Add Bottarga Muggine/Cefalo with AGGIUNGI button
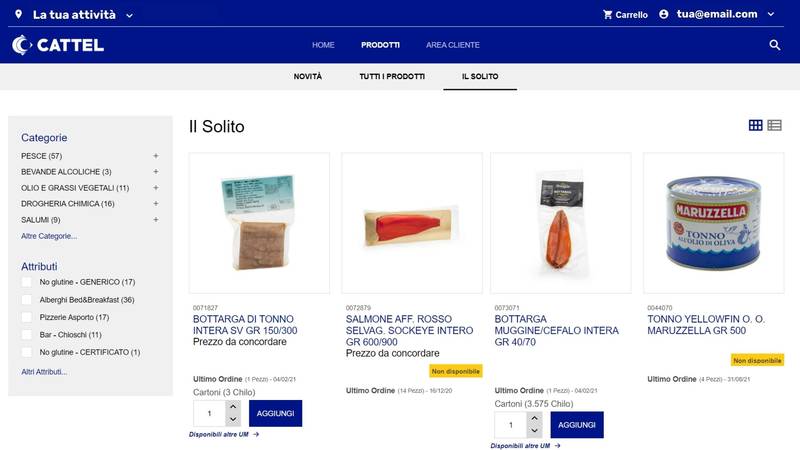800x450 pixels. point(577,424)
